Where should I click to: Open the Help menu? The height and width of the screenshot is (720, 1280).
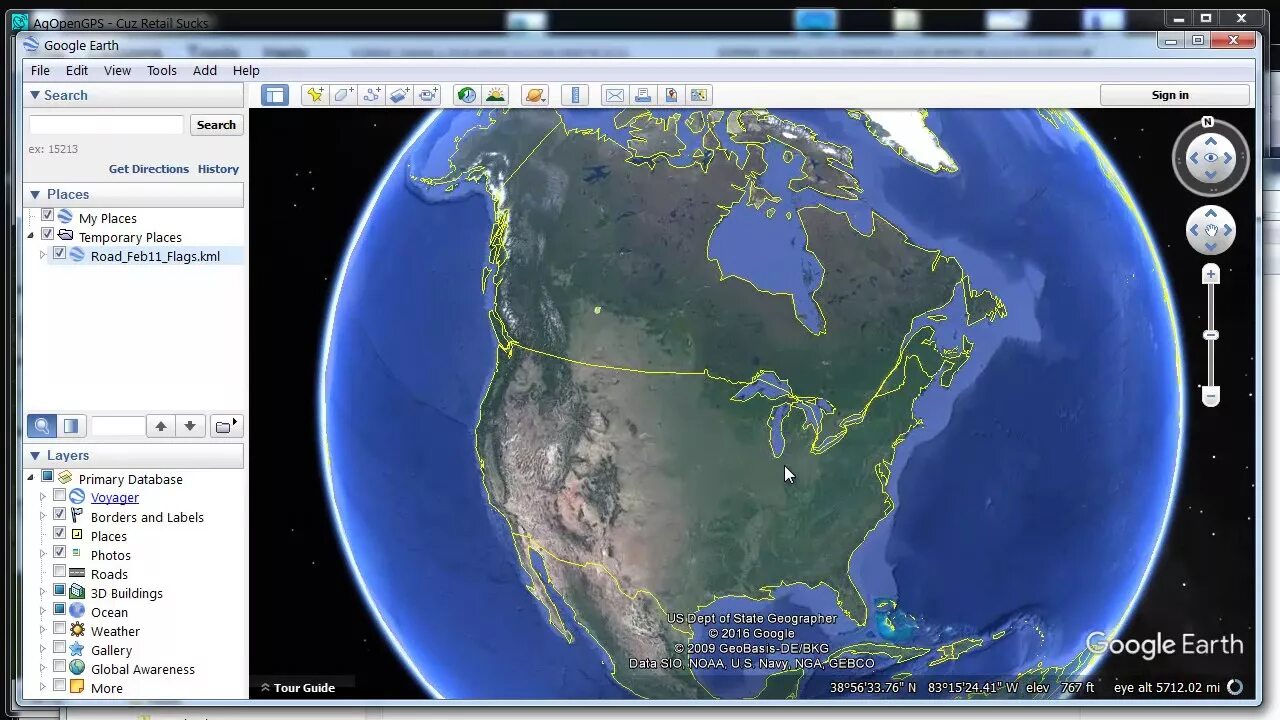tap(246, 70)
